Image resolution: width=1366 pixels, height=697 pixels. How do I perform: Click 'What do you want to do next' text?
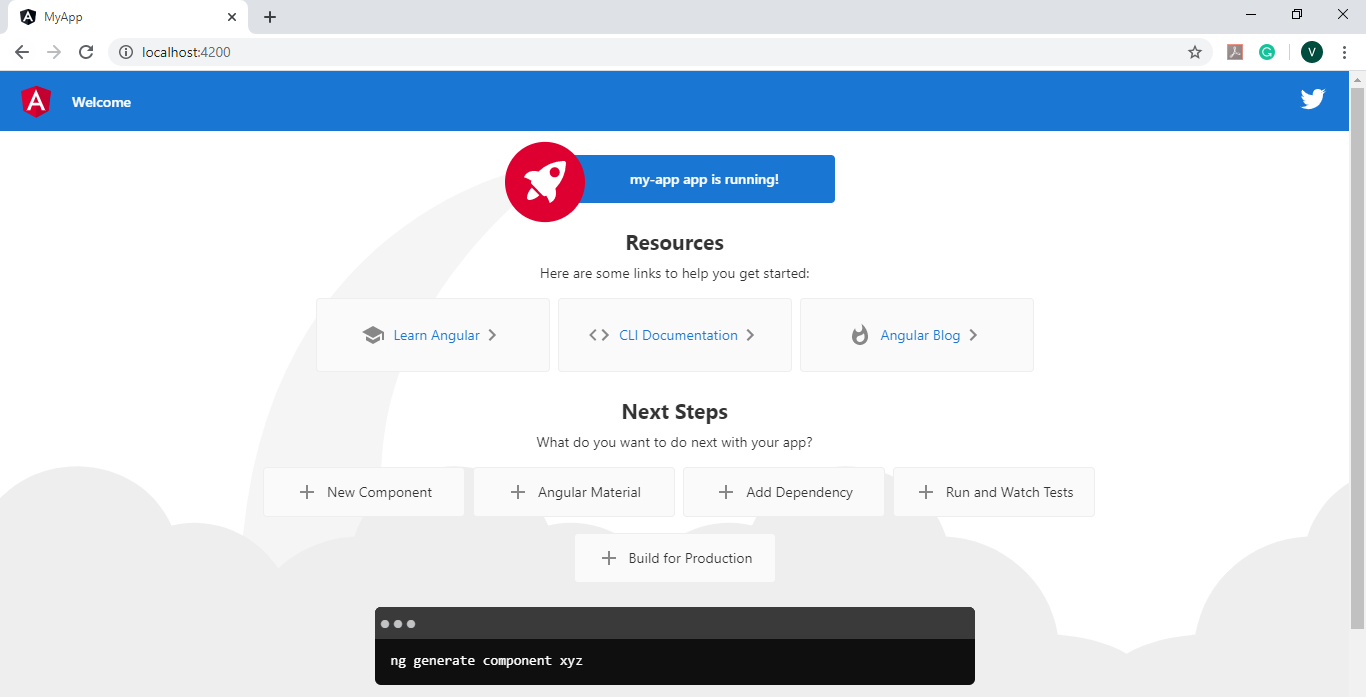[675, 442]
